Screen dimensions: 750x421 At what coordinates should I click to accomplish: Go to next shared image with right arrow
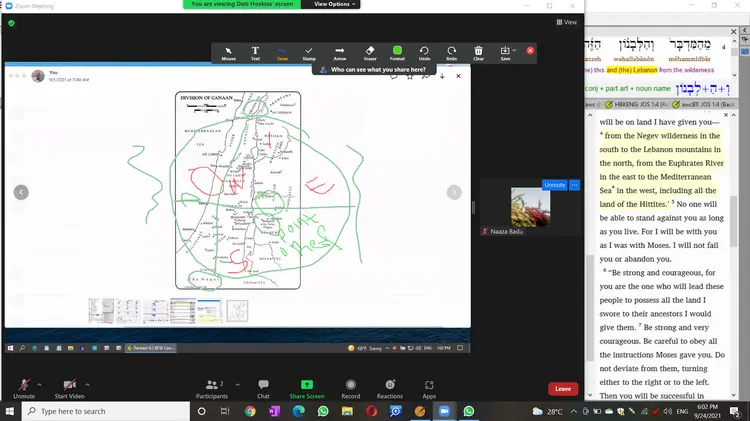click(454, 192)
